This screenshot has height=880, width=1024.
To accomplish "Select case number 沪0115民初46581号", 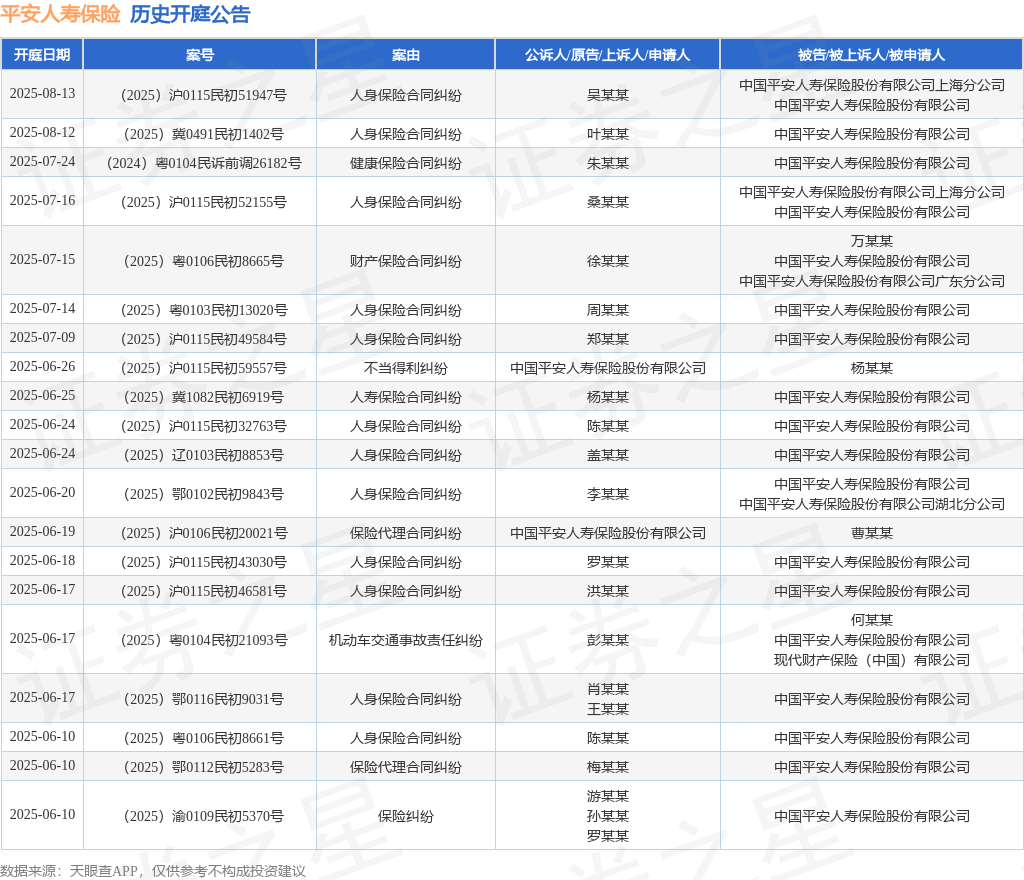I will tap(204, 591).
